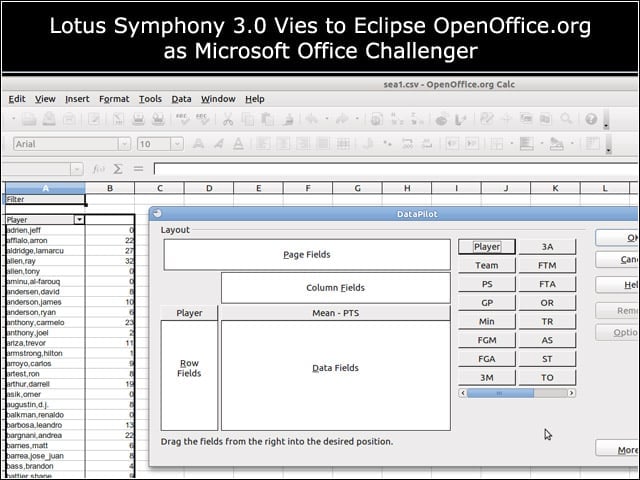The image size is (640, 480).
Task: Select the FTM field button
Action: [547, 265]
